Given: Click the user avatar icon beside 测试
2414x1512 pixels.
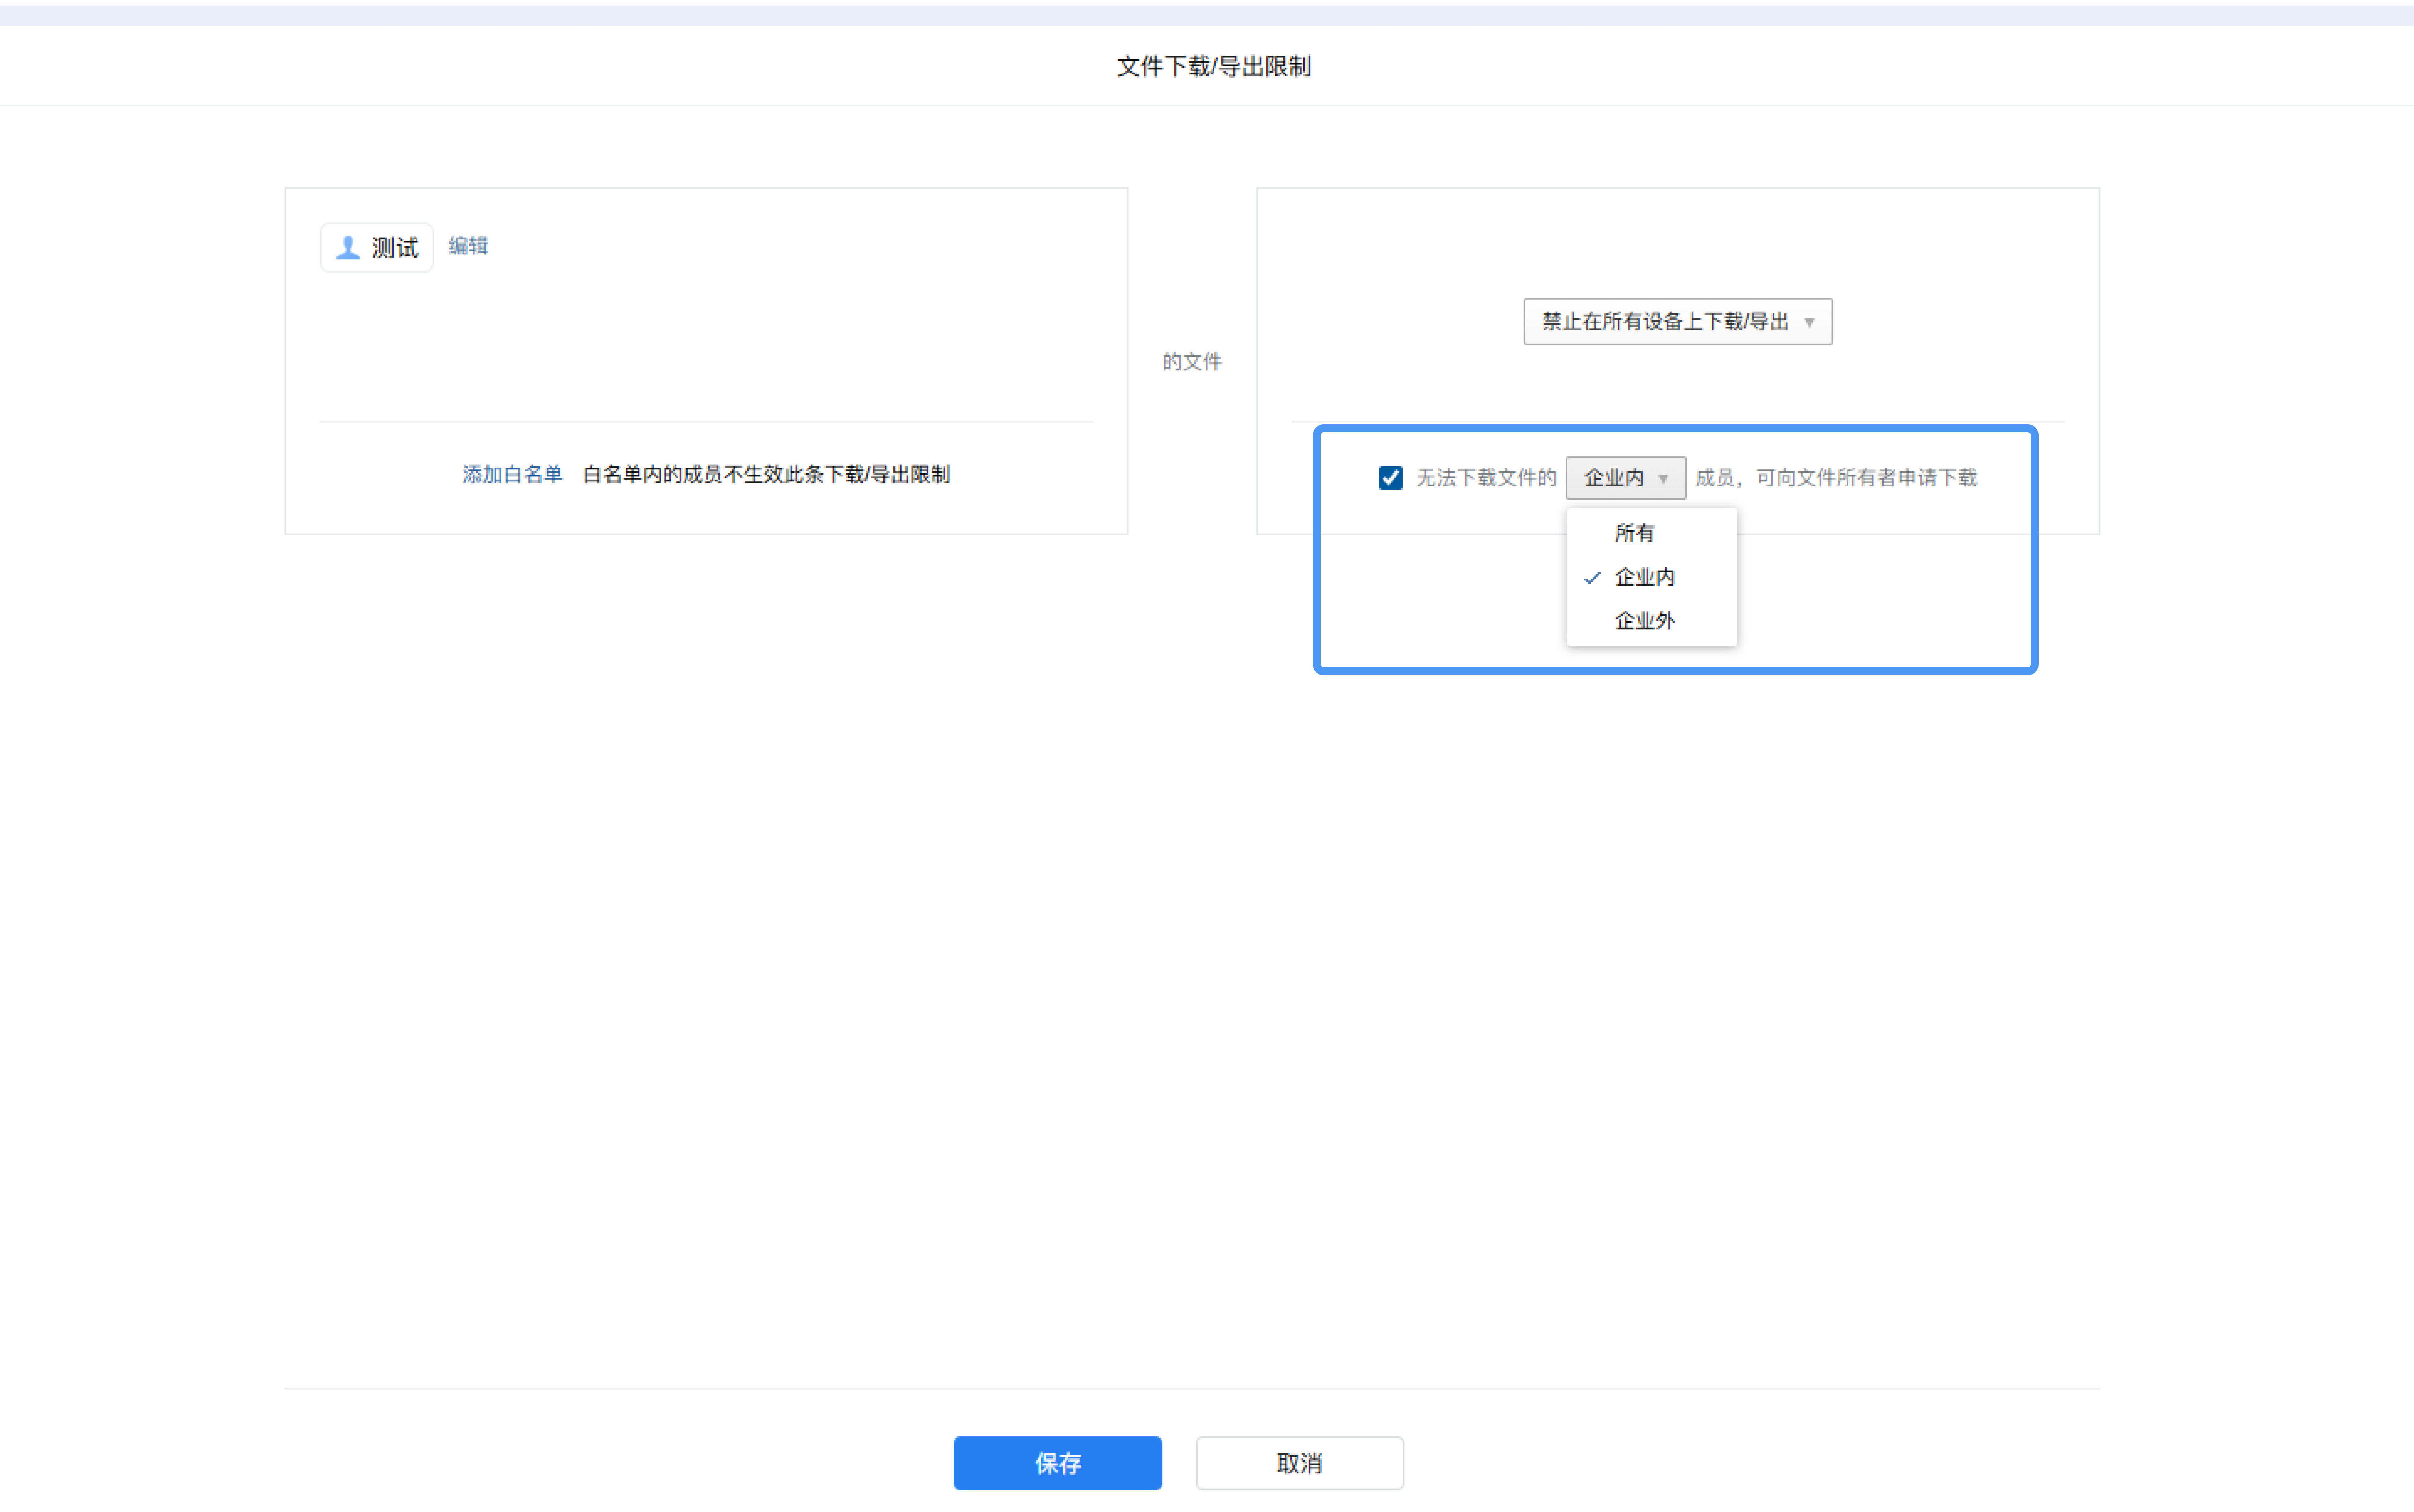Looking at the screenshot, I should [x=347, y=247].
